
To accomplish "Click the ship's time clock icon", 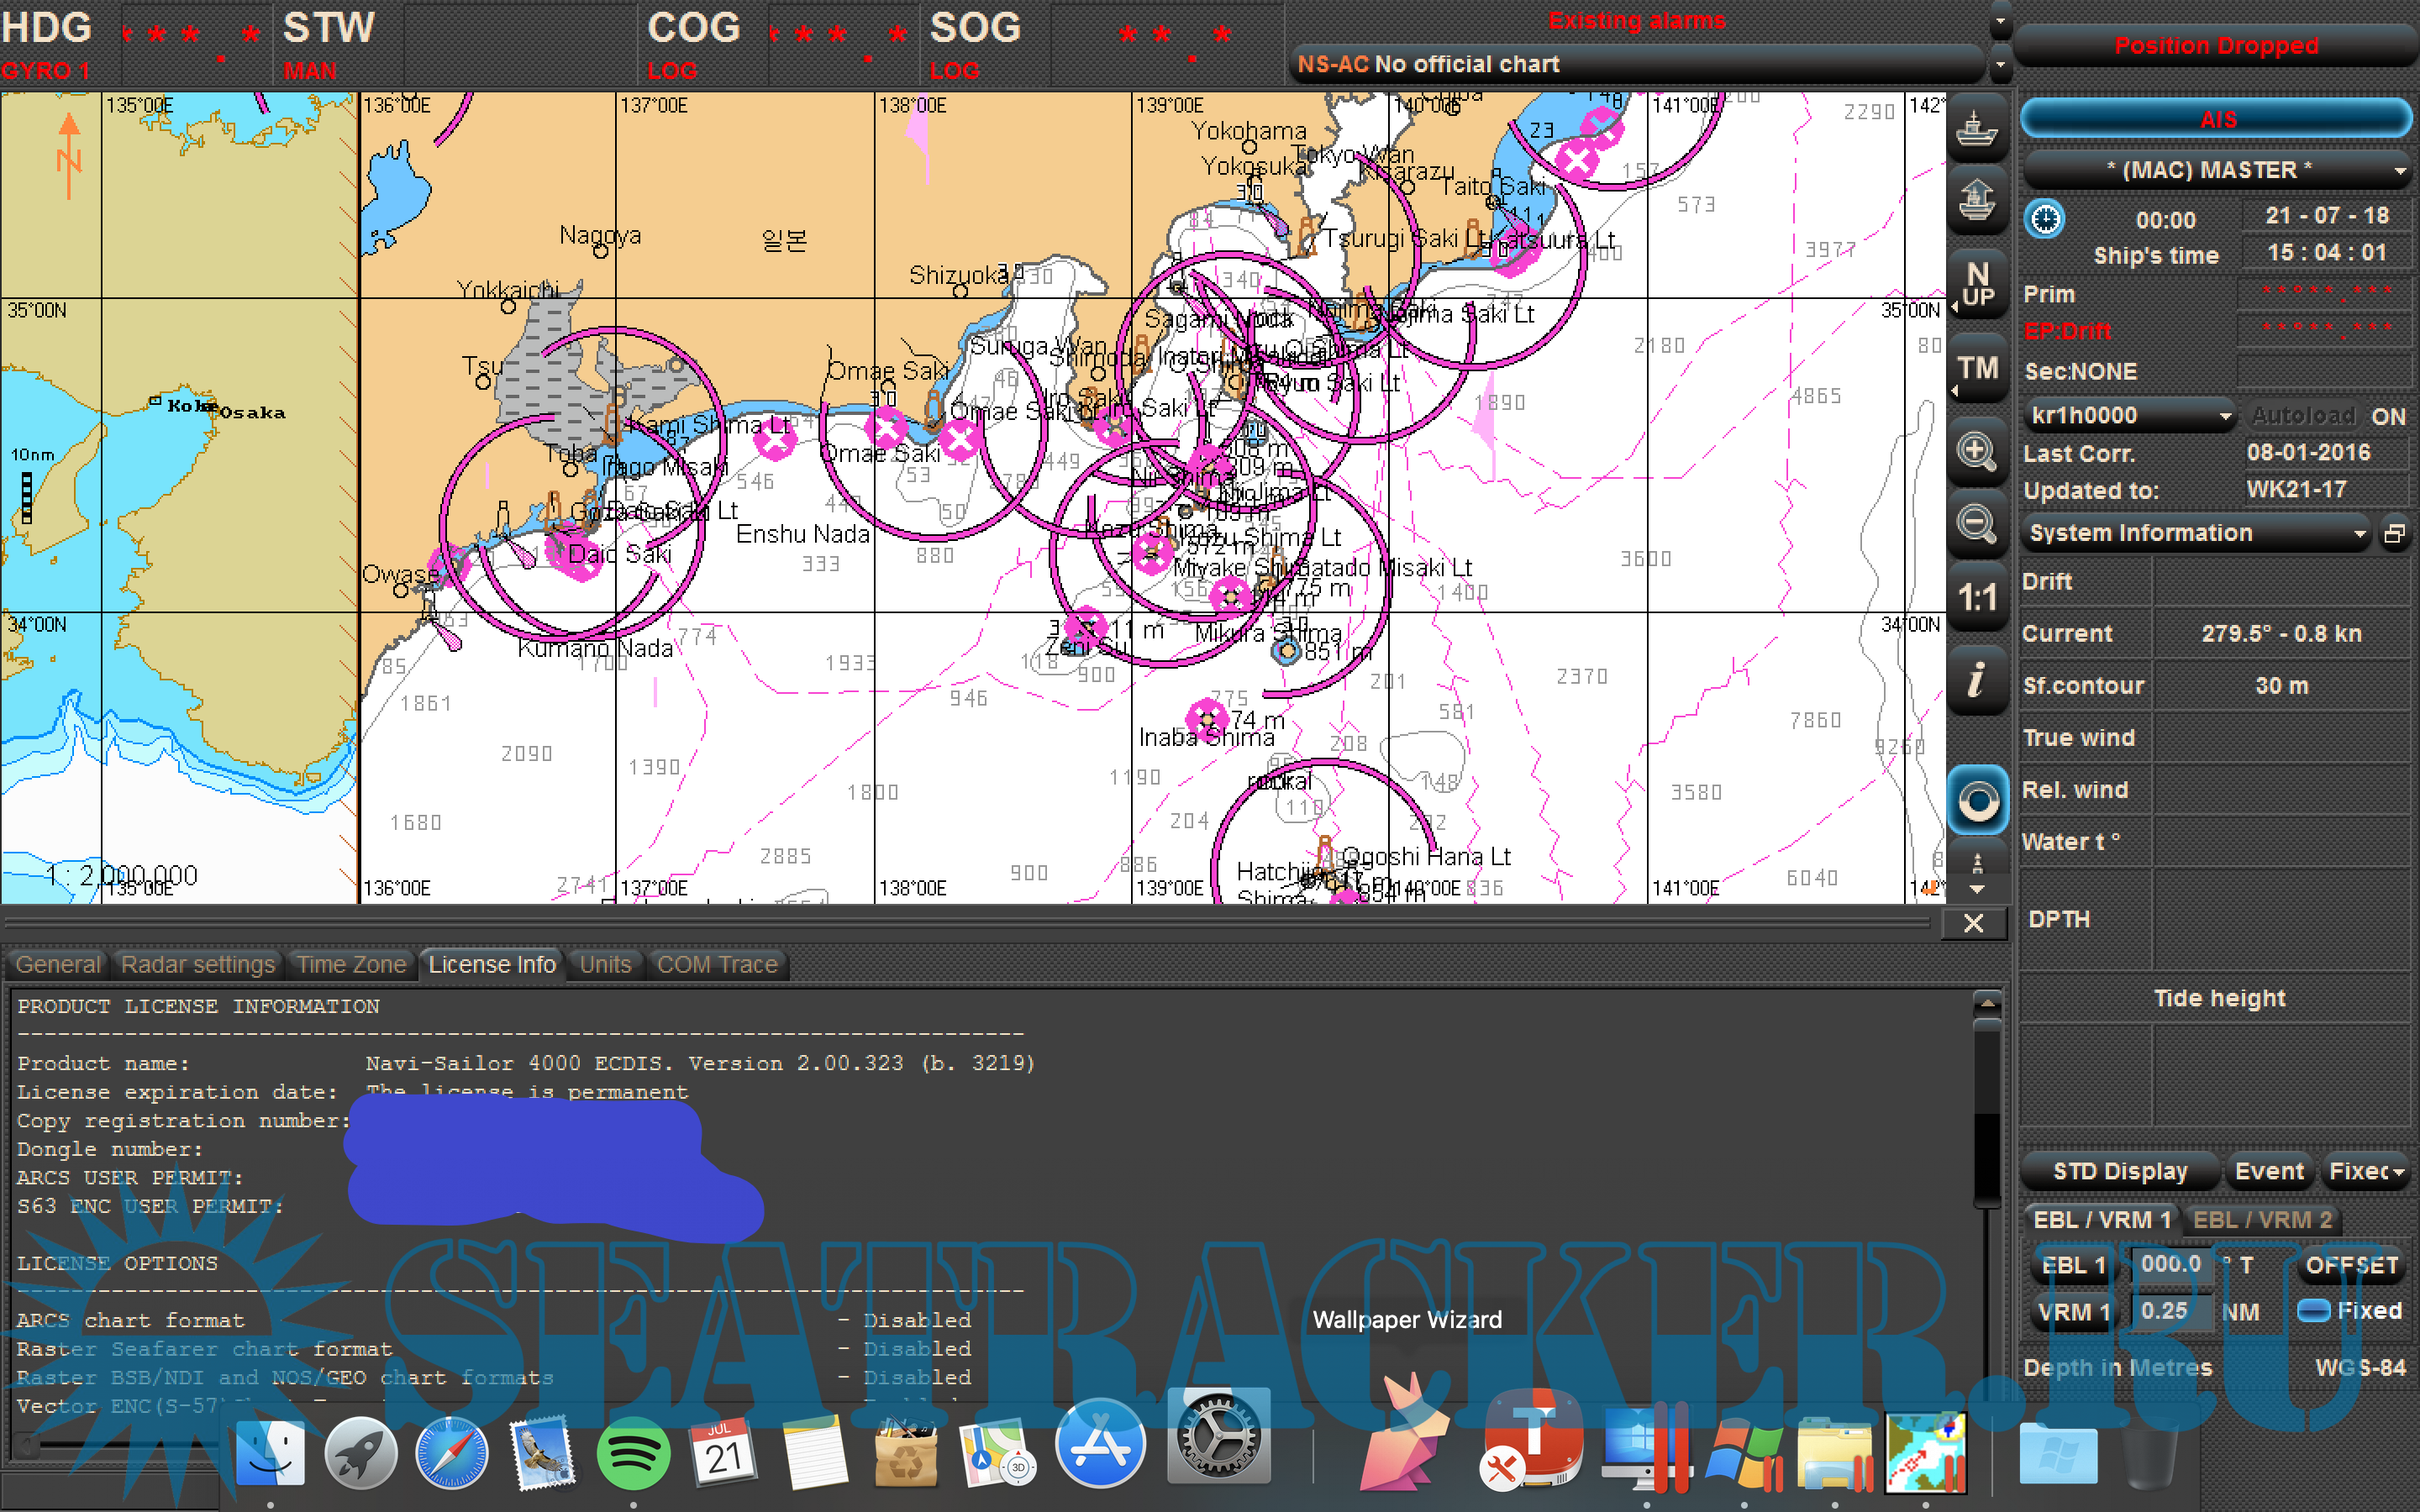I will 2044,219.
